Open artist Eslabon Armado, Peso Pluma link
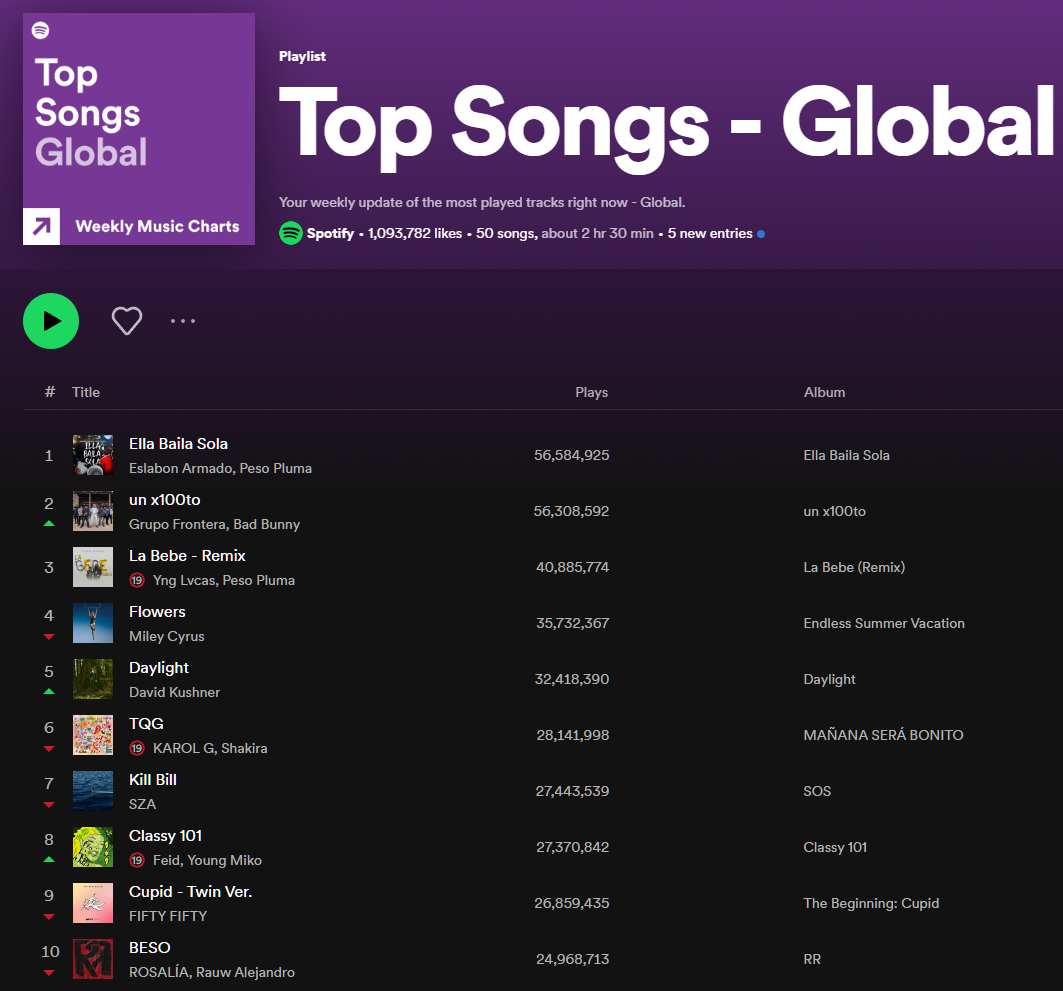The height and width of the screenshot is (991, 1063). point(220,468)
